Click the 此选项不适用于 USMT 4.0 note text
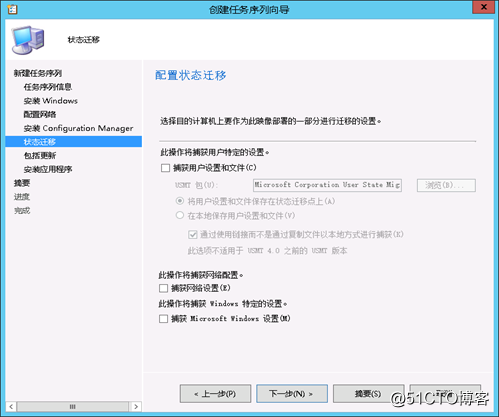The image size is (499, 417). pyautogui.click(x=267, y=251)
